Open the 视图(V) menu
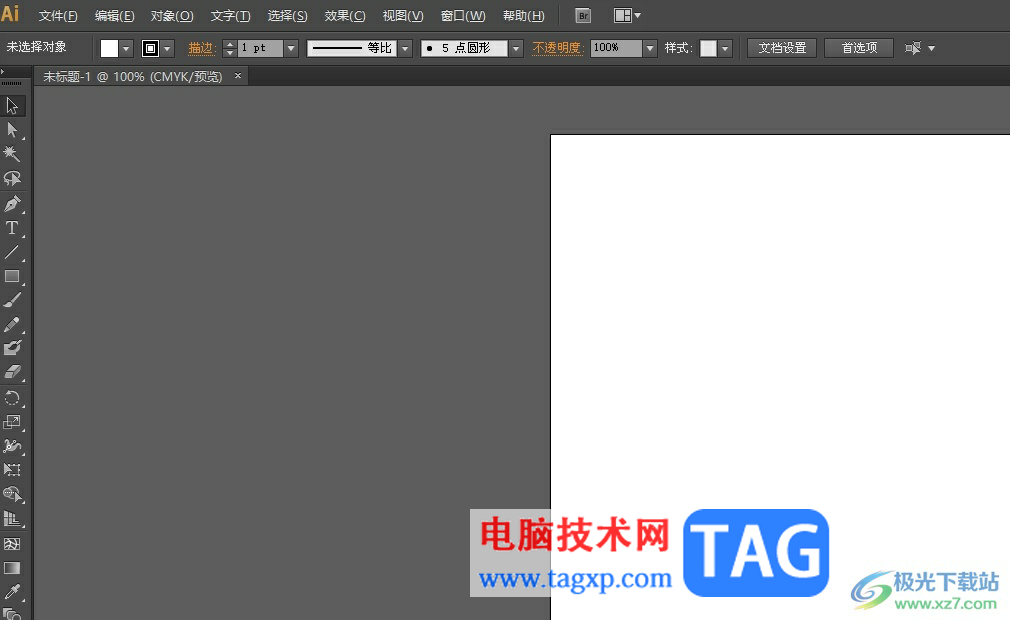Screen dimensions: 1010x620 coord(403,16)
